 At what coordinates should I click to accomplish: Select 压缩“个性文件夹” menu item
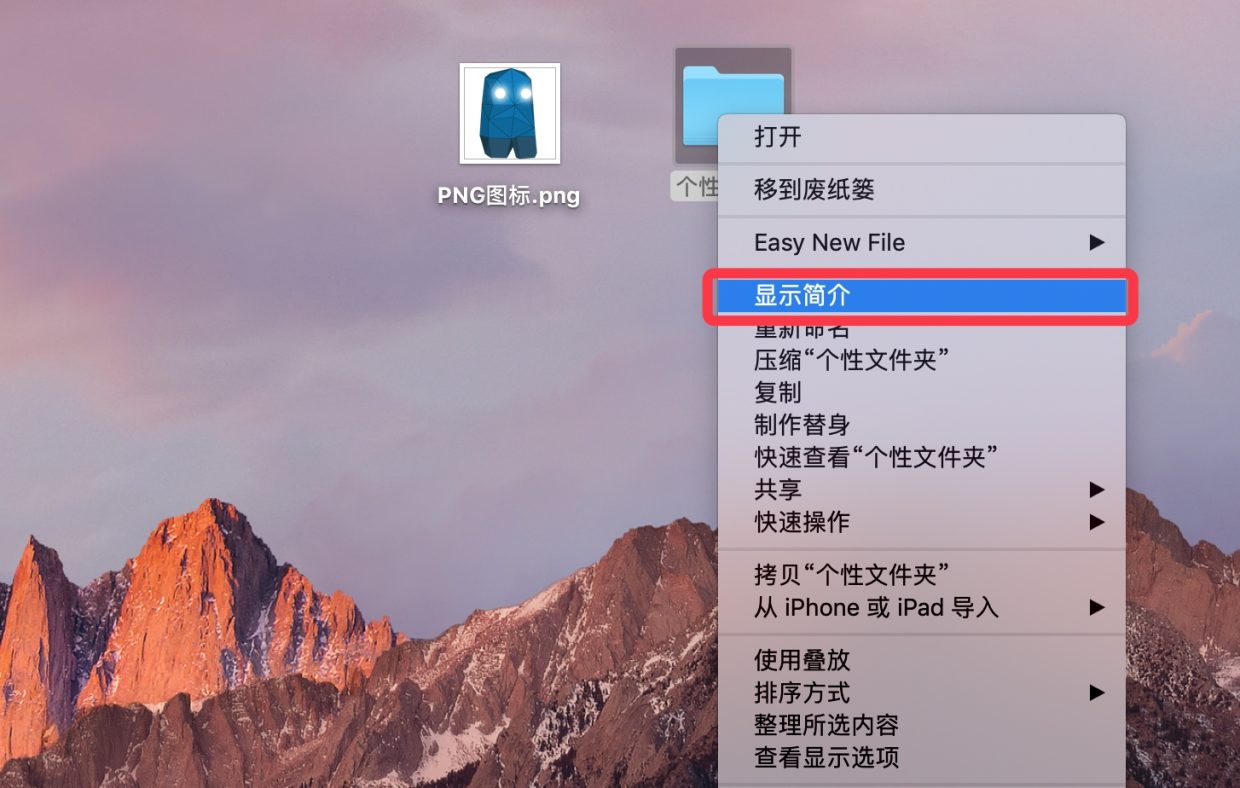tap(921, 360)
